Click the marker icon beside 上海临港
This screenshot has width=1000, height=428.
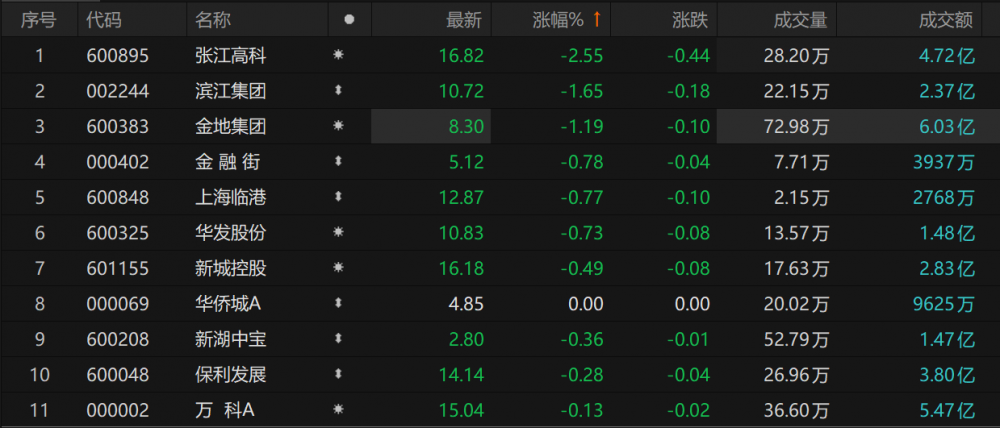tap(338, 197)
